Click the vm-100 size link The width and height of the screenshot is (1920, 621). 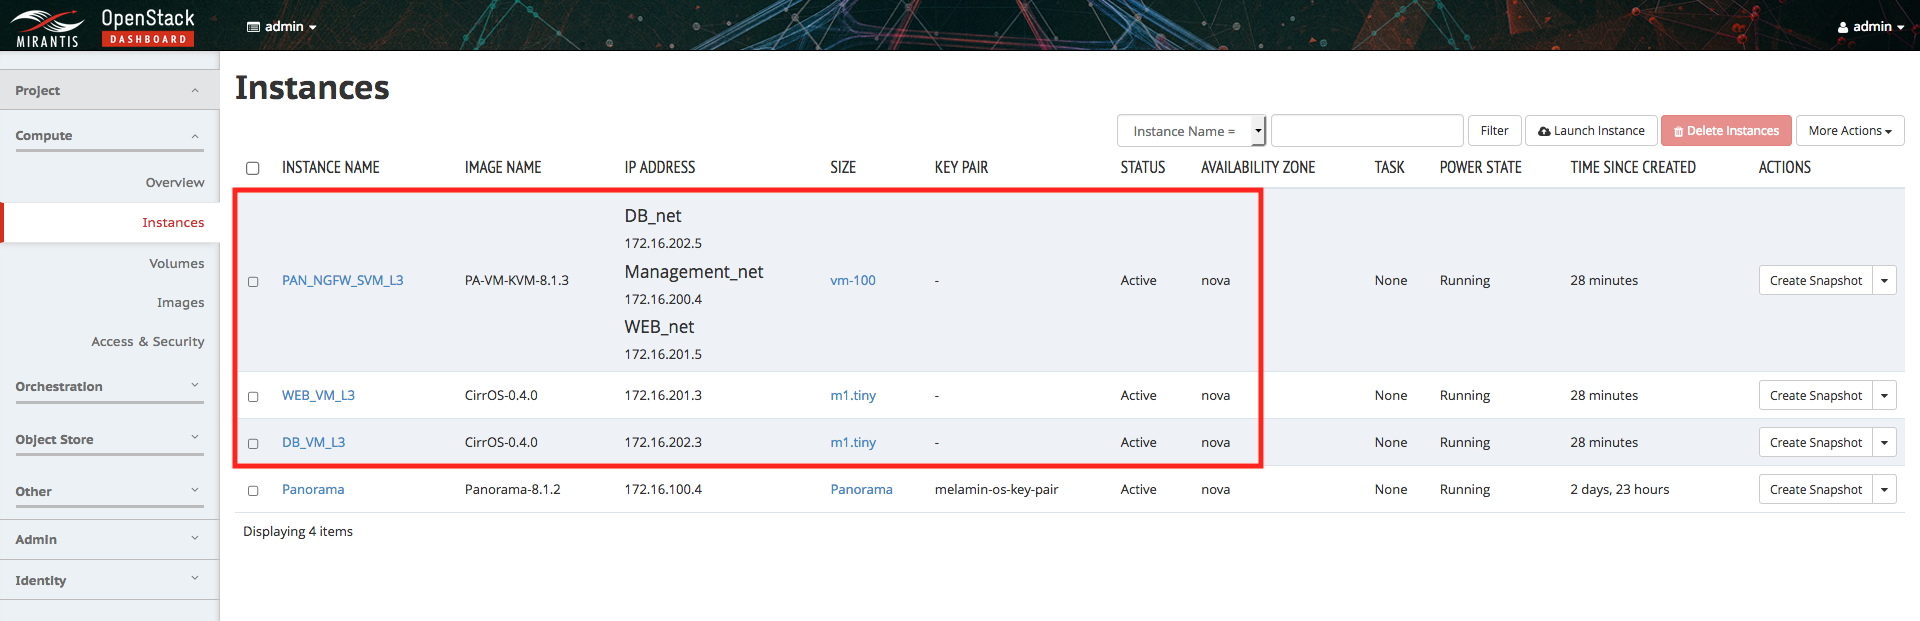[853, 281]
